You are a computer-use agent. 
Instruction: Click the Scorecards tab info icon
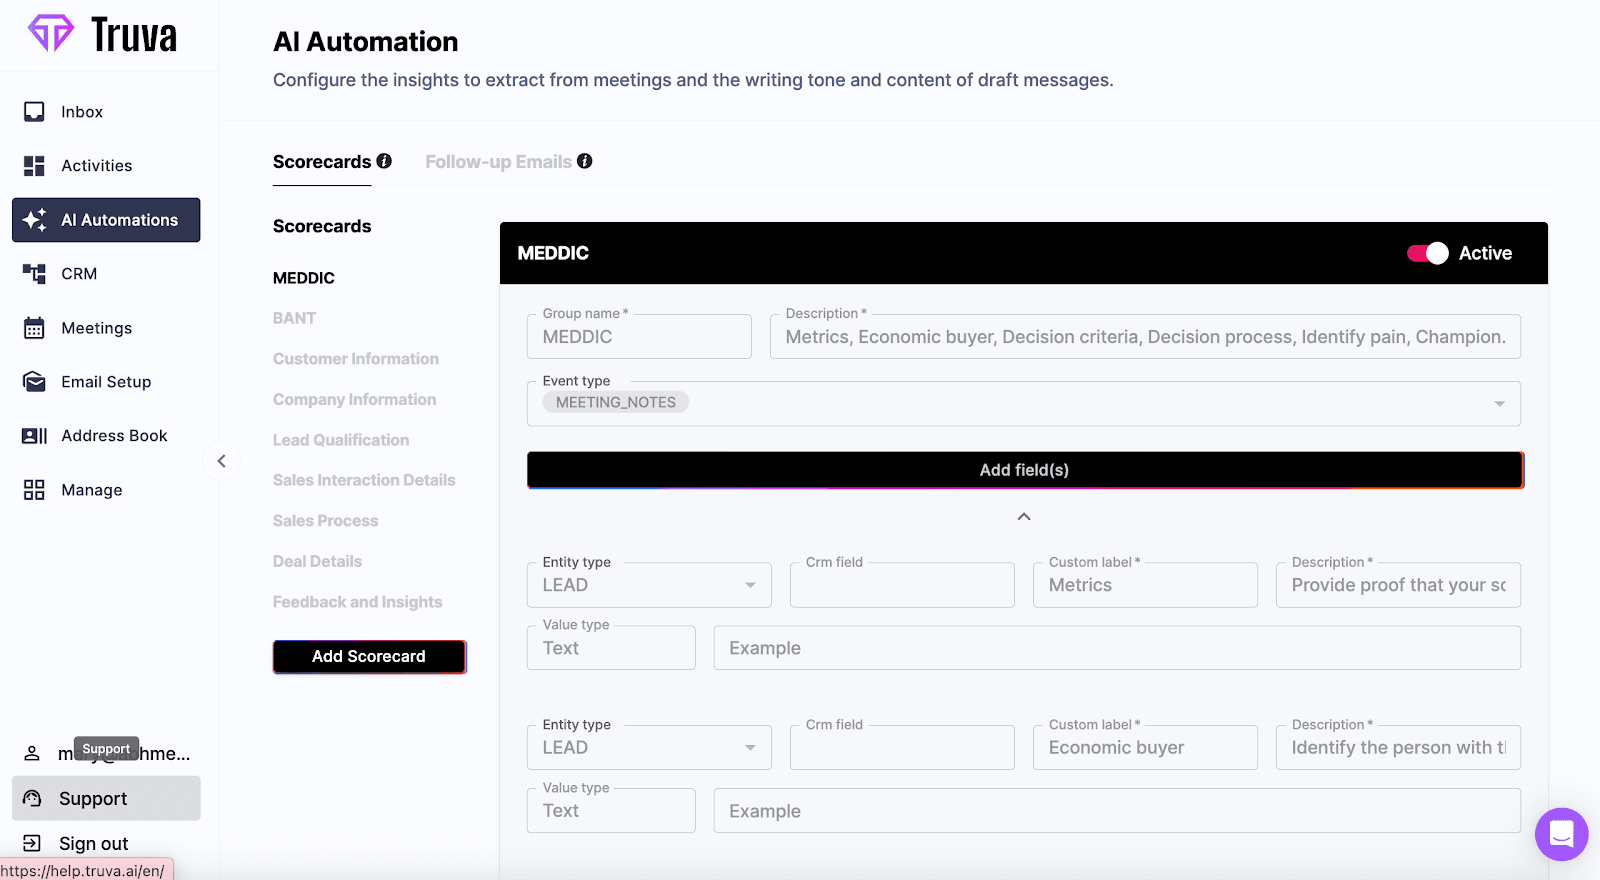coord(384,161)
